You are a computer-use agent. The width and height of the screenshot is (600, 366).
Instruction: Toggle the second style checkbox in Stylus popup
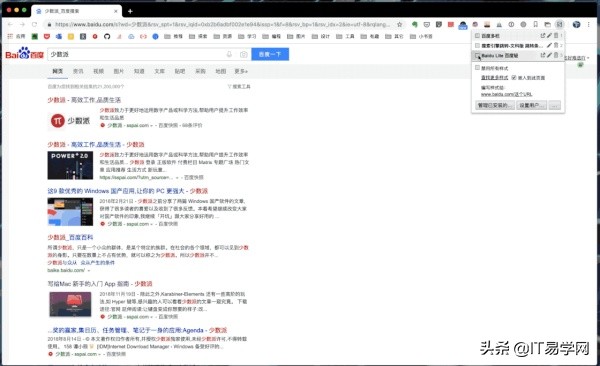click(477, 46)
